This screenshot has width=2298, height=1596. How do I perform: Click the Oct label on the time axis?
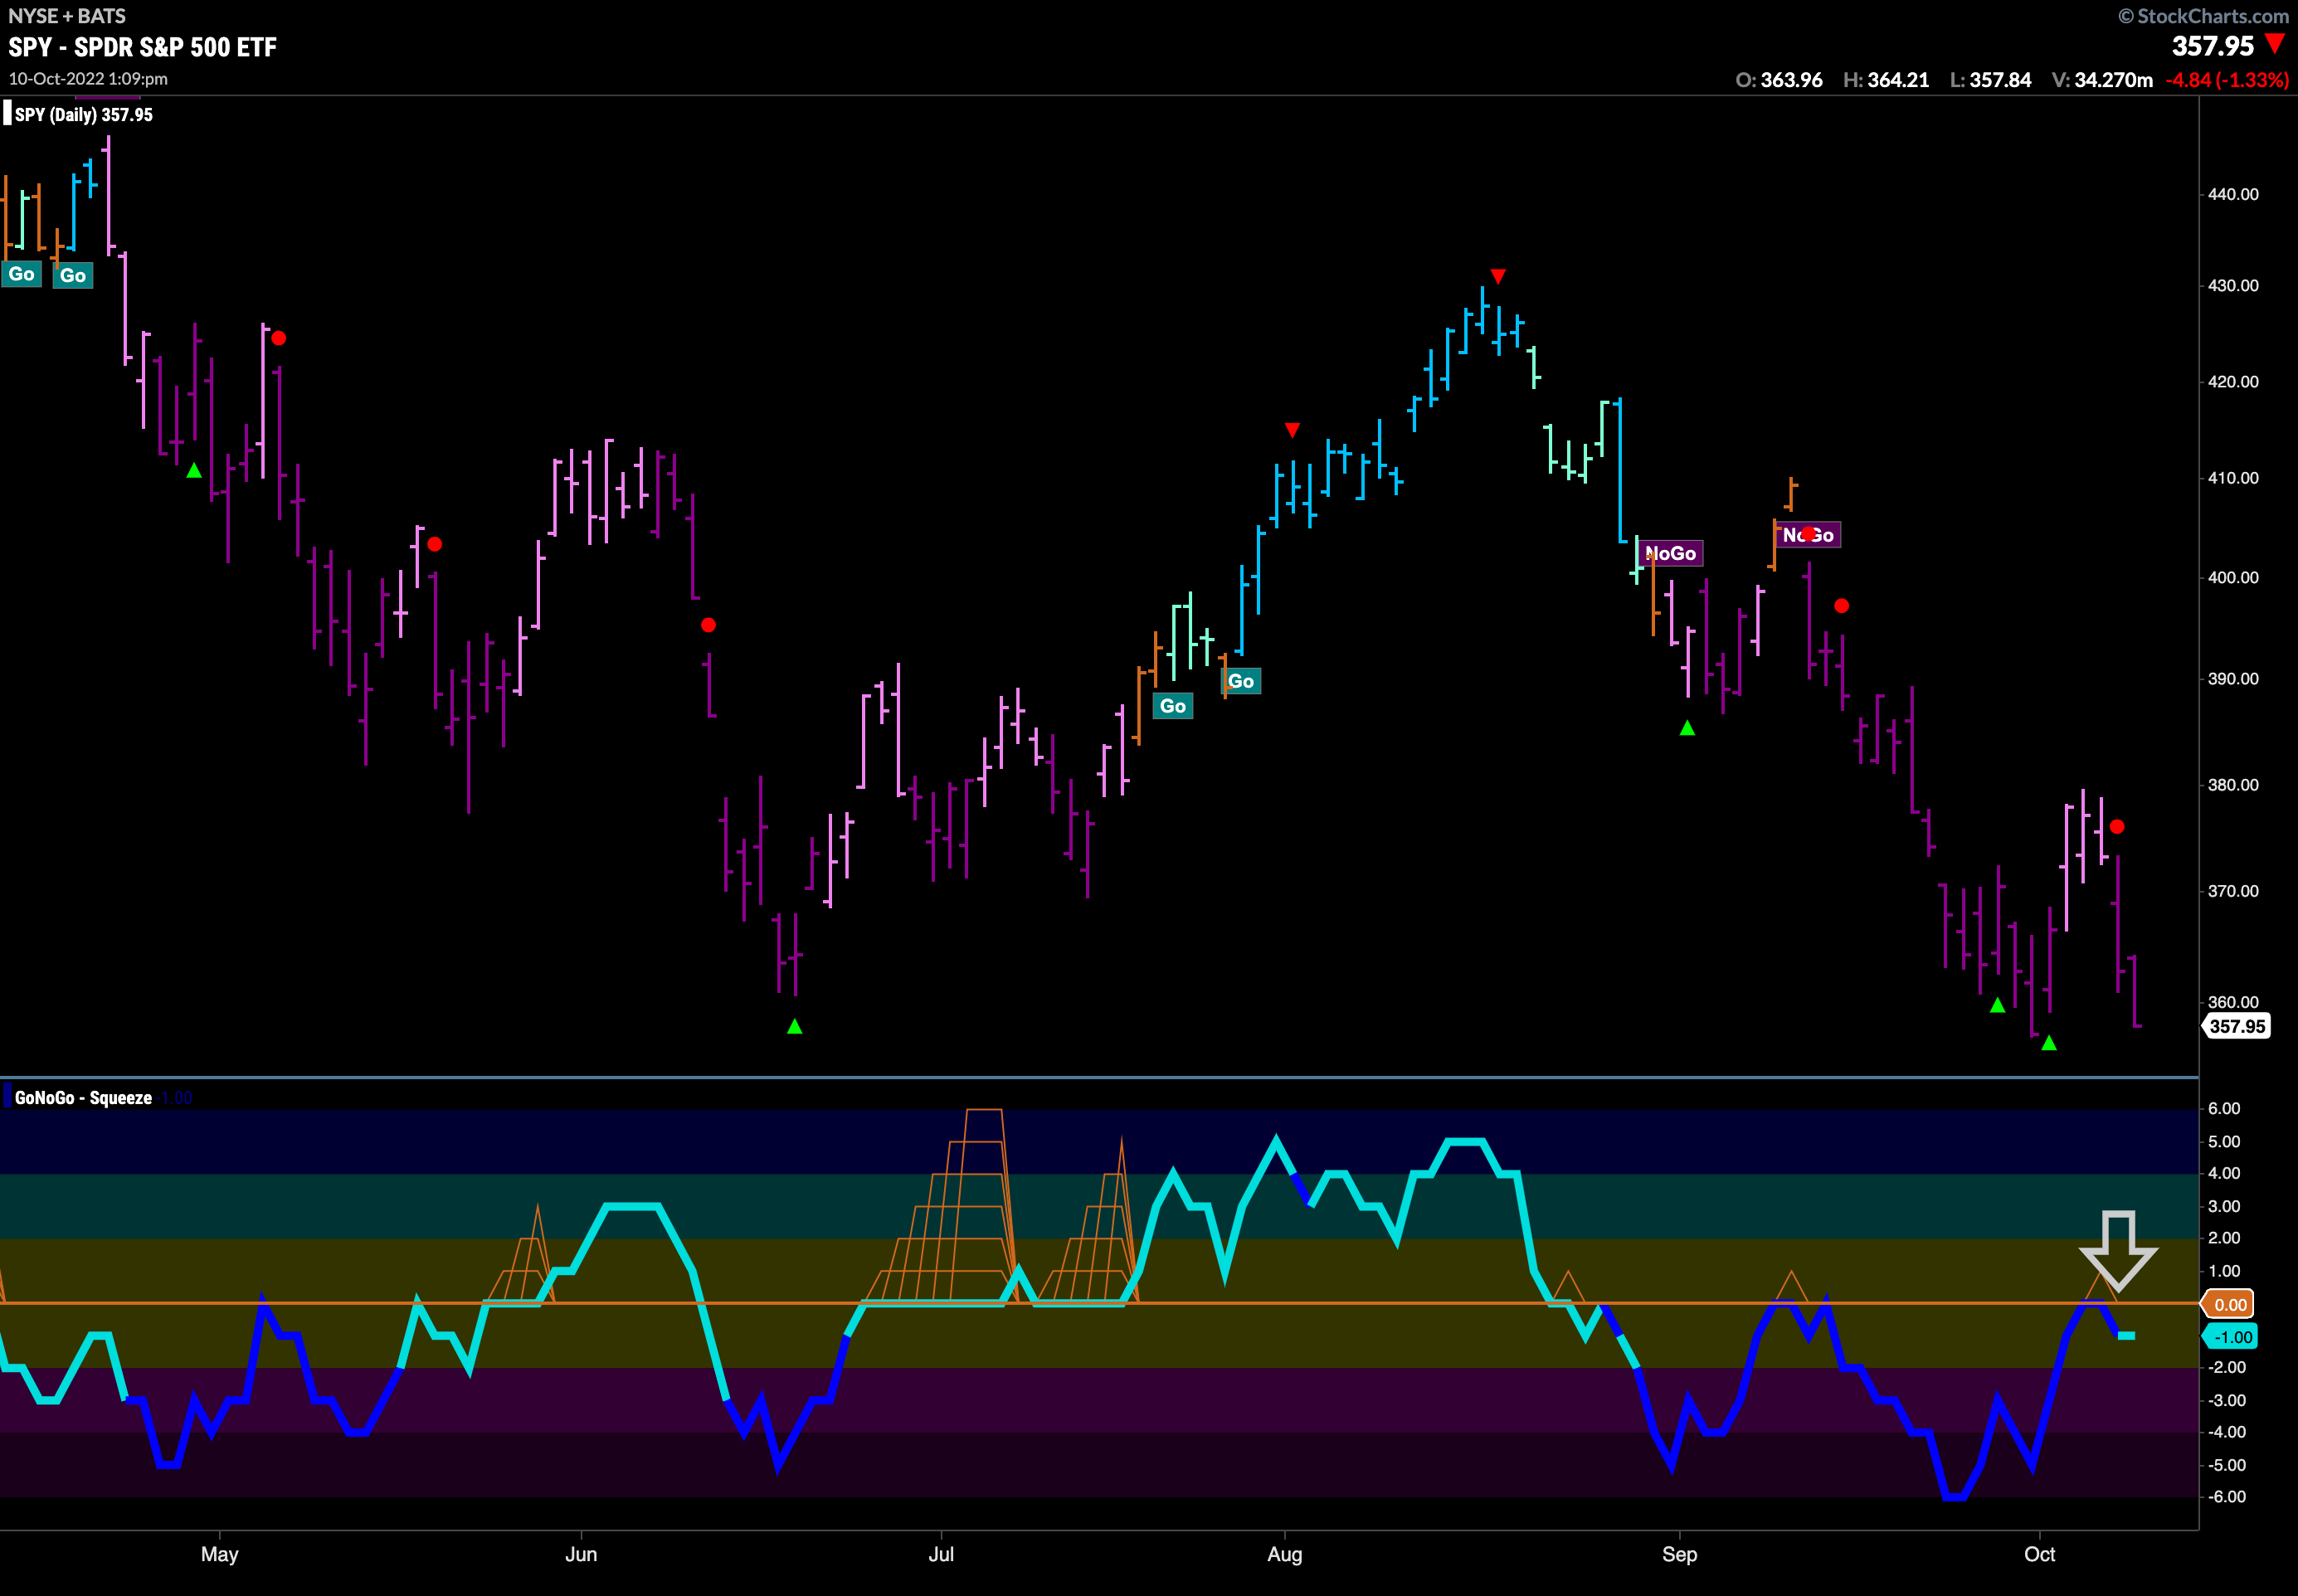2040,1554
